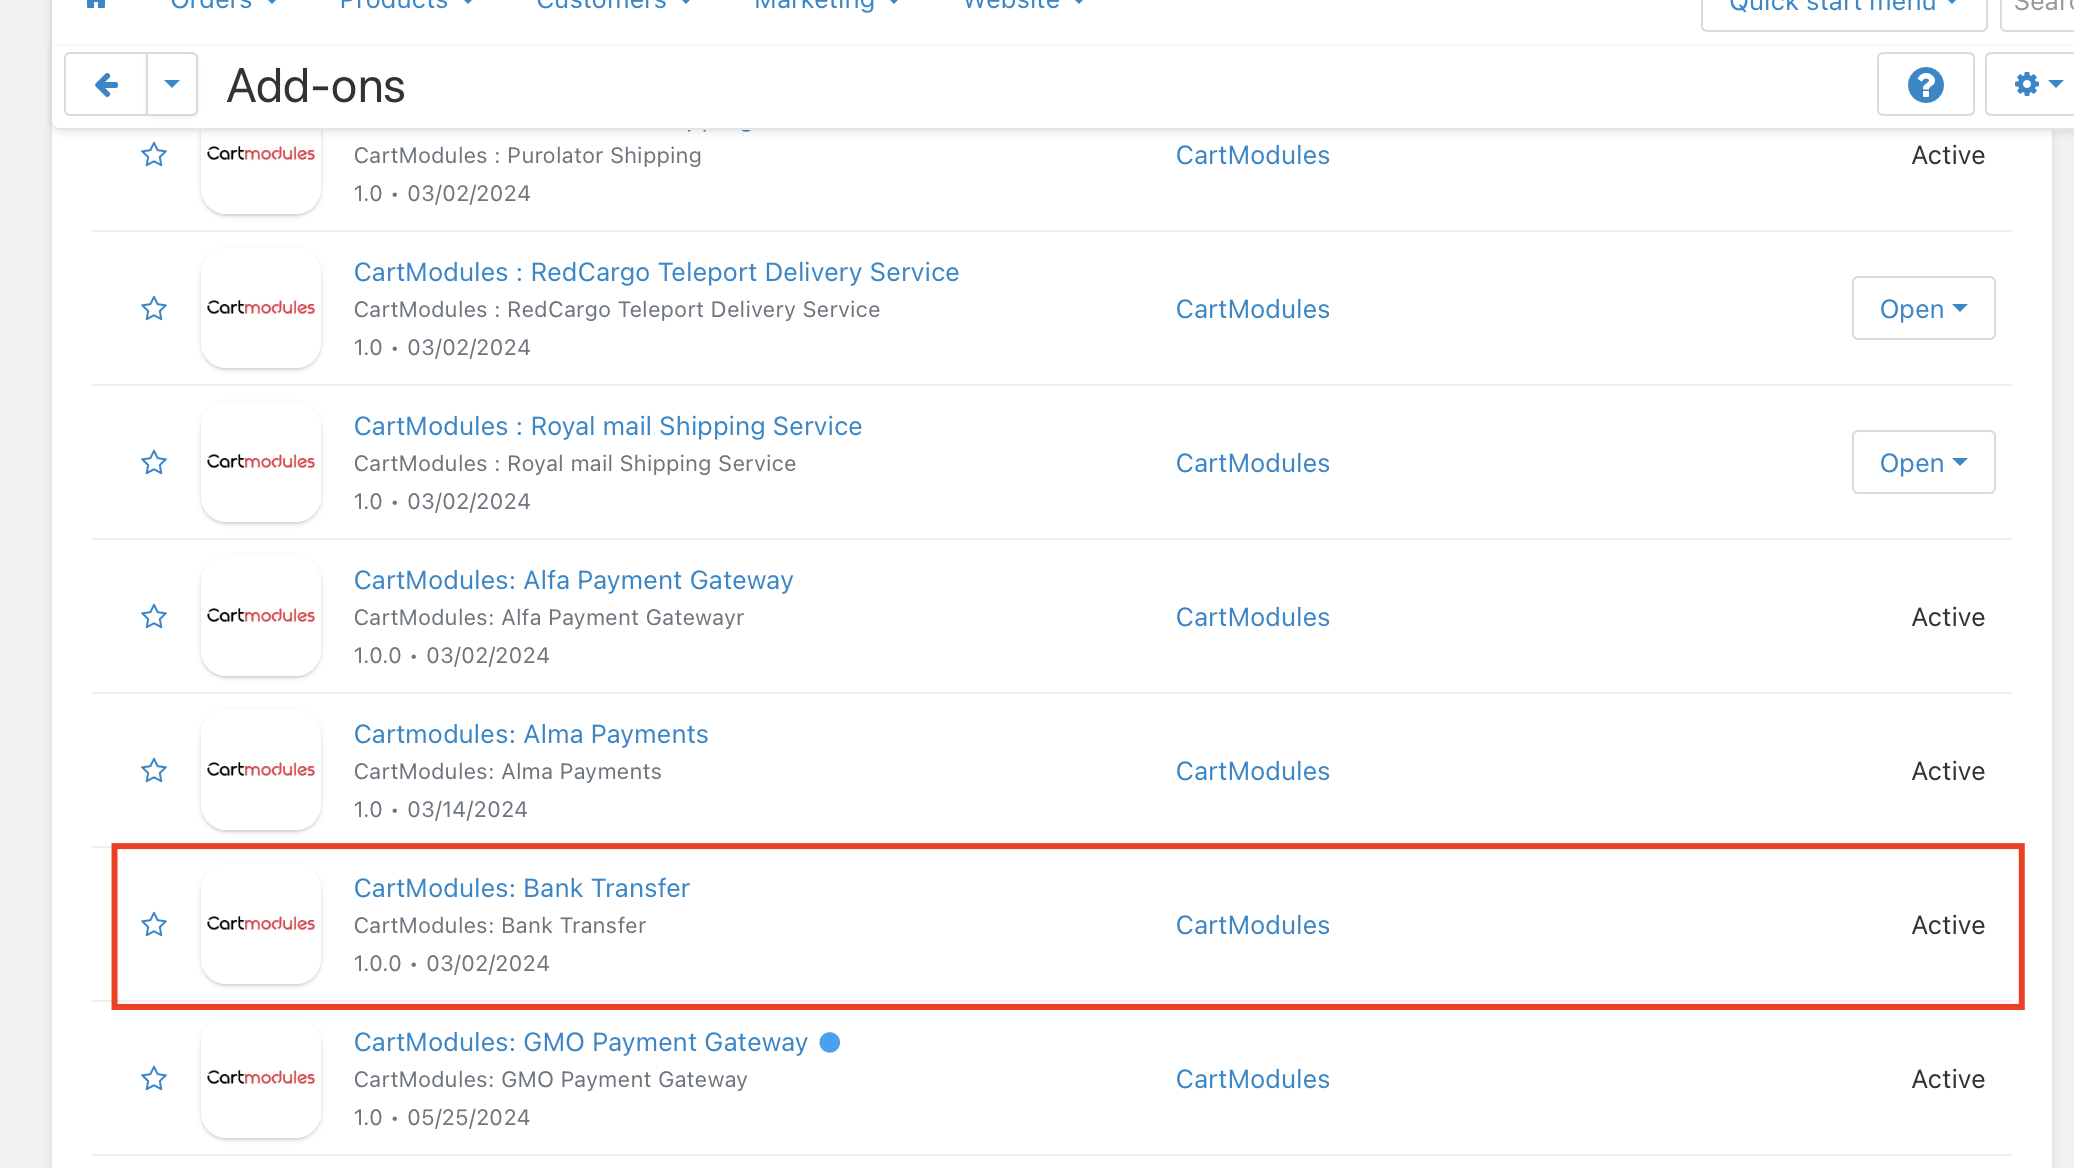Click CartModules developer link for Bank Transfer
The image size is (2074, 1168).
(1253, 925)
